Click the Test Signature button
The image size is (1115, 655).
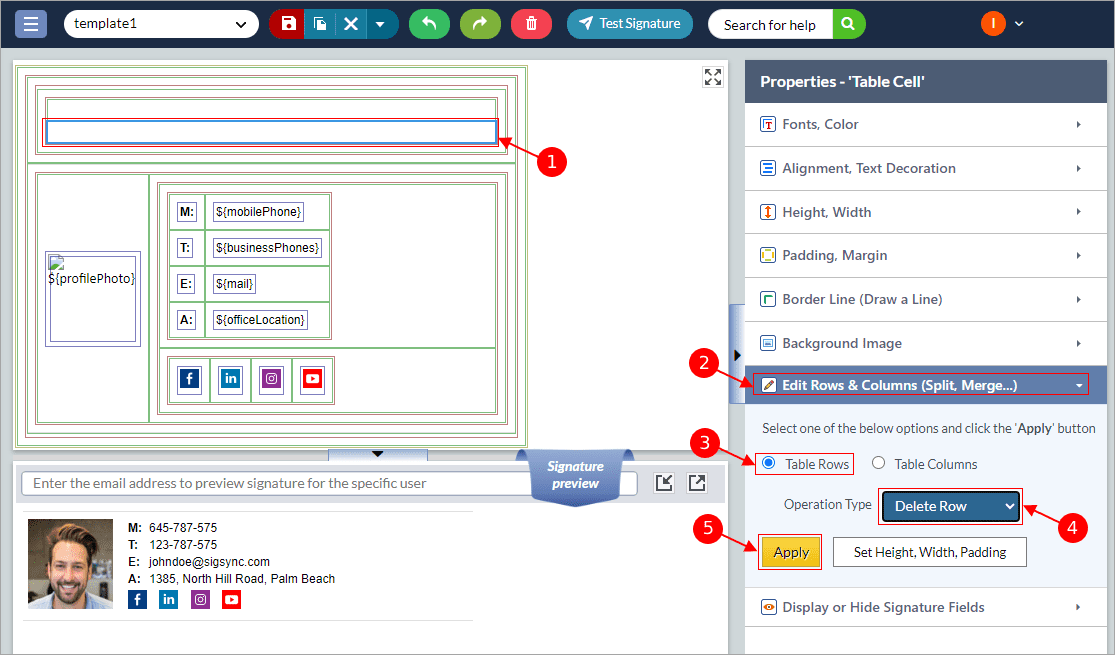click(629, 24)
